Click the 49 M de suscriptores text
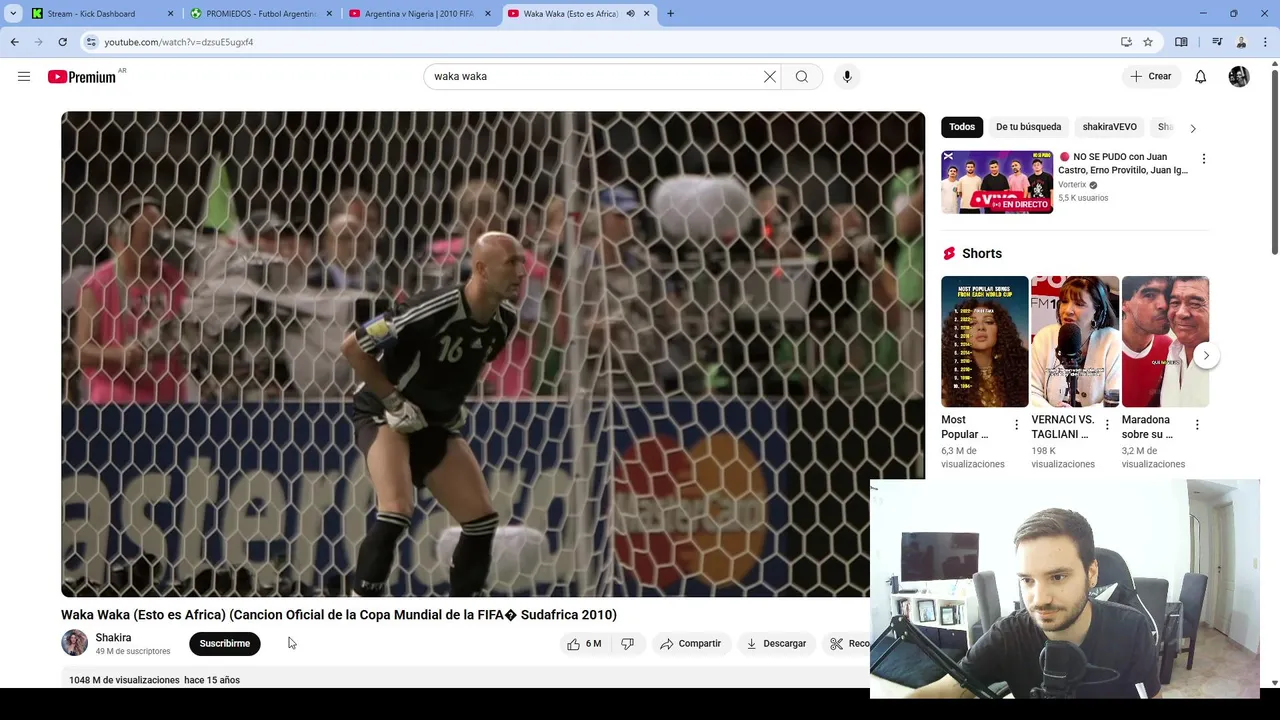Screen dimensions: 1280x720 (133, 652)
